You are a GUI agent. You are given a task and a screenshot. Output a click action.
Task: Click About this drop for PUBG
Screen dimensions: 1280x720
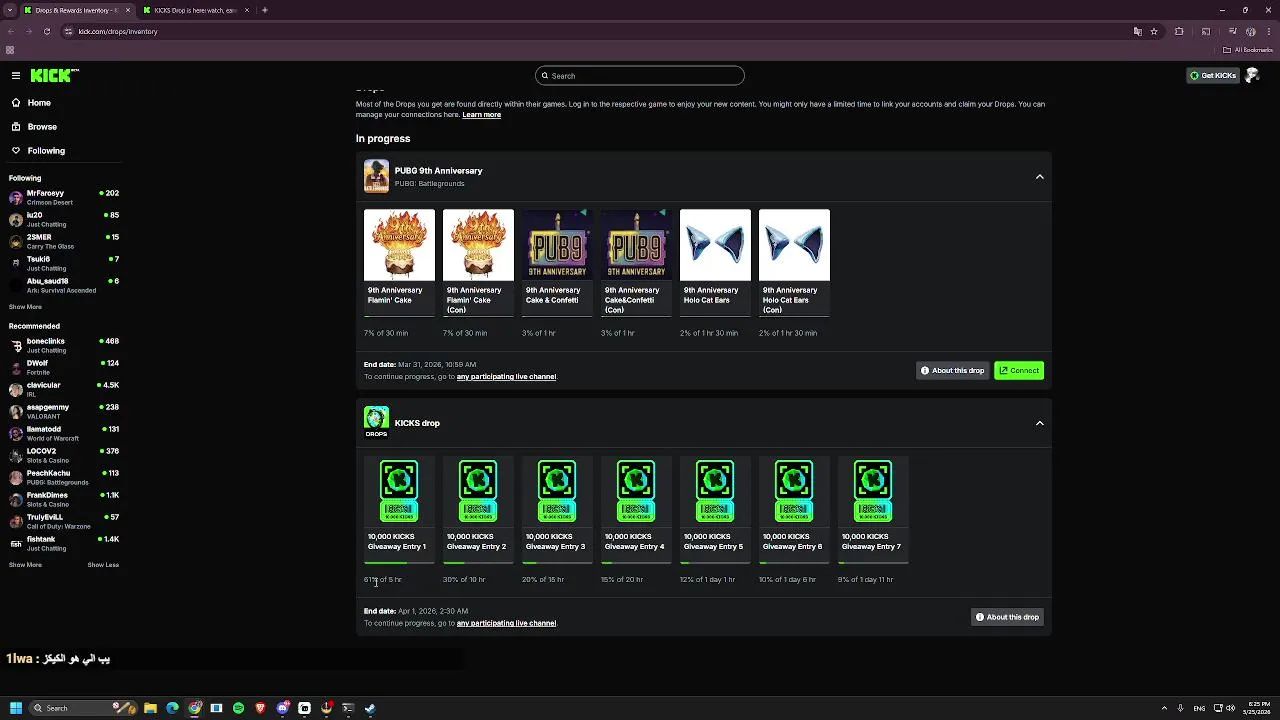click(x=952, y=370)
